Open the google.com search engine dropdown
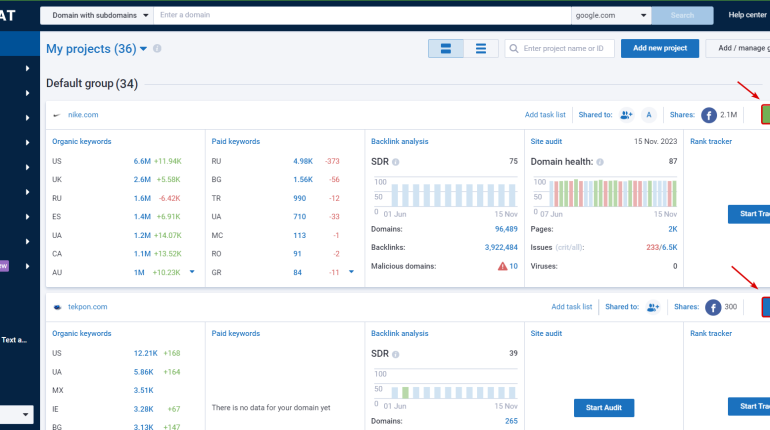This screenshot has height=430, width=770. (x=611, y=15)
